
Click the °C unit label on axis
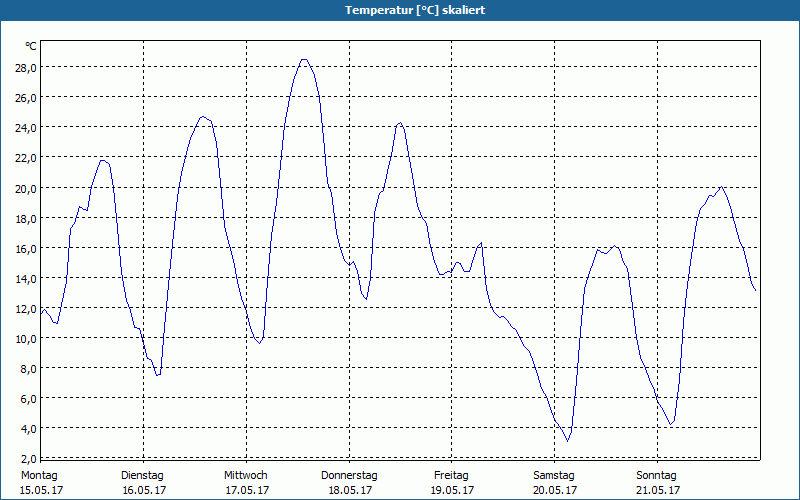coord(31,46)
